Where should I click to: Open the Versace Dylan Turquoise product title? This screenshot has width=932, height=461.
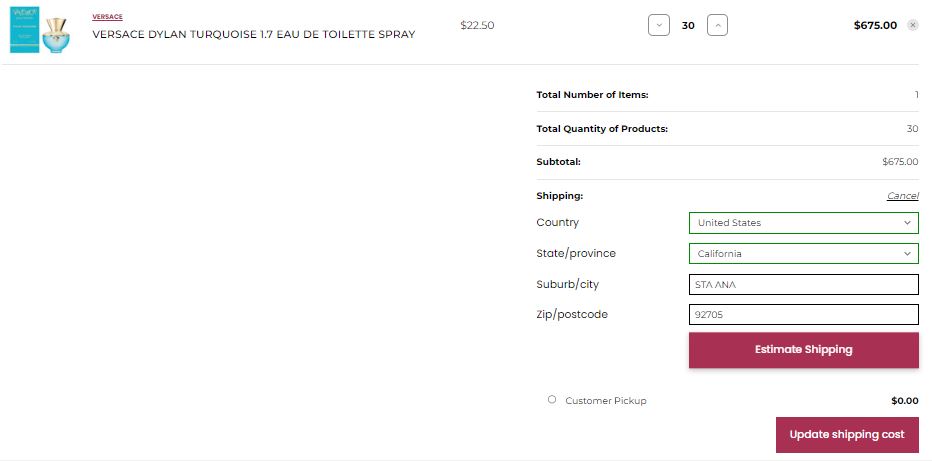pyautogui.click(x=254, y=34)
